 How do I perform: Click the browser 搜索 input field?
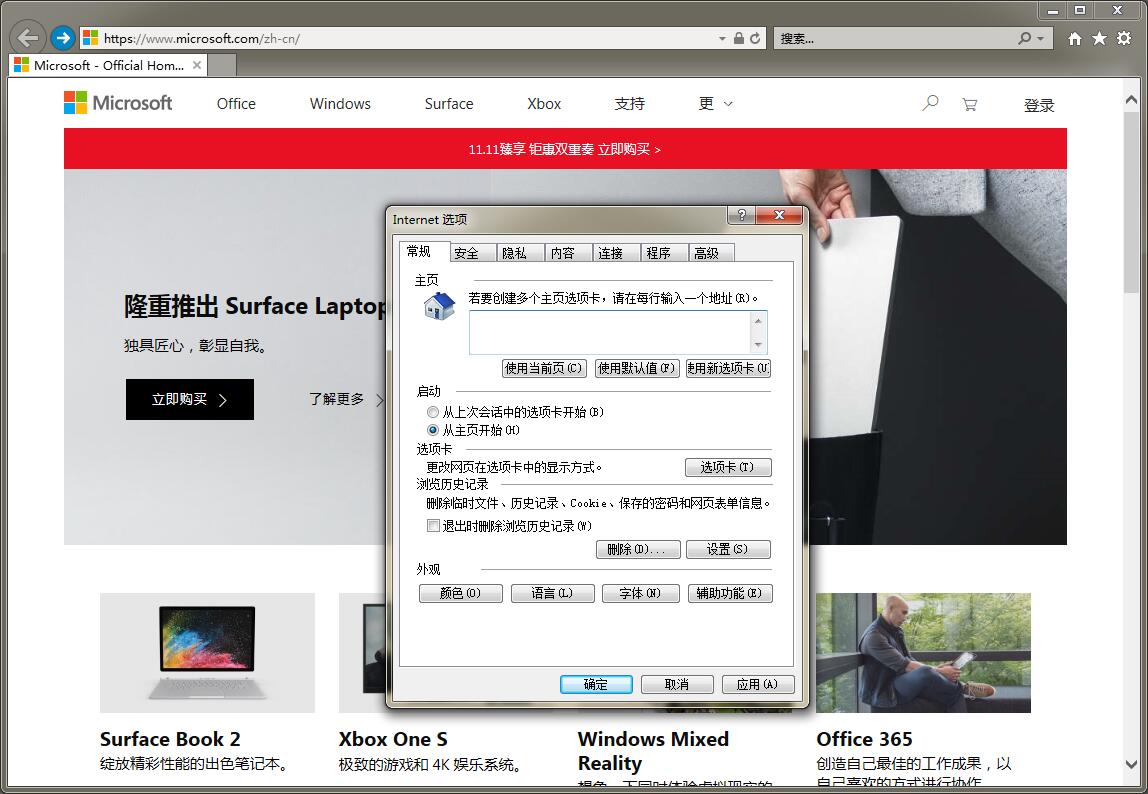[x=895, y=38]
